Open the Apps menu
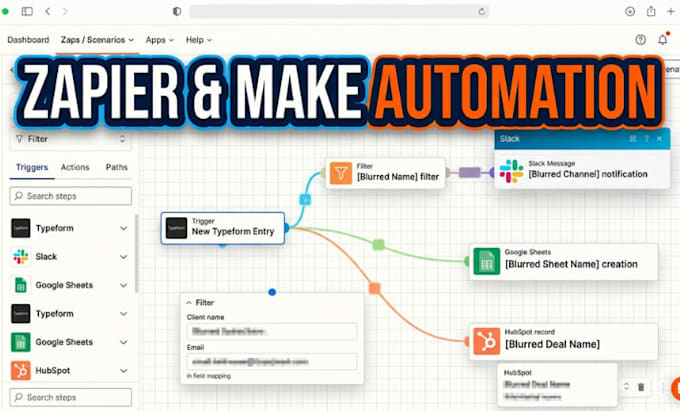The image size is (680, 411). point(160,40)
